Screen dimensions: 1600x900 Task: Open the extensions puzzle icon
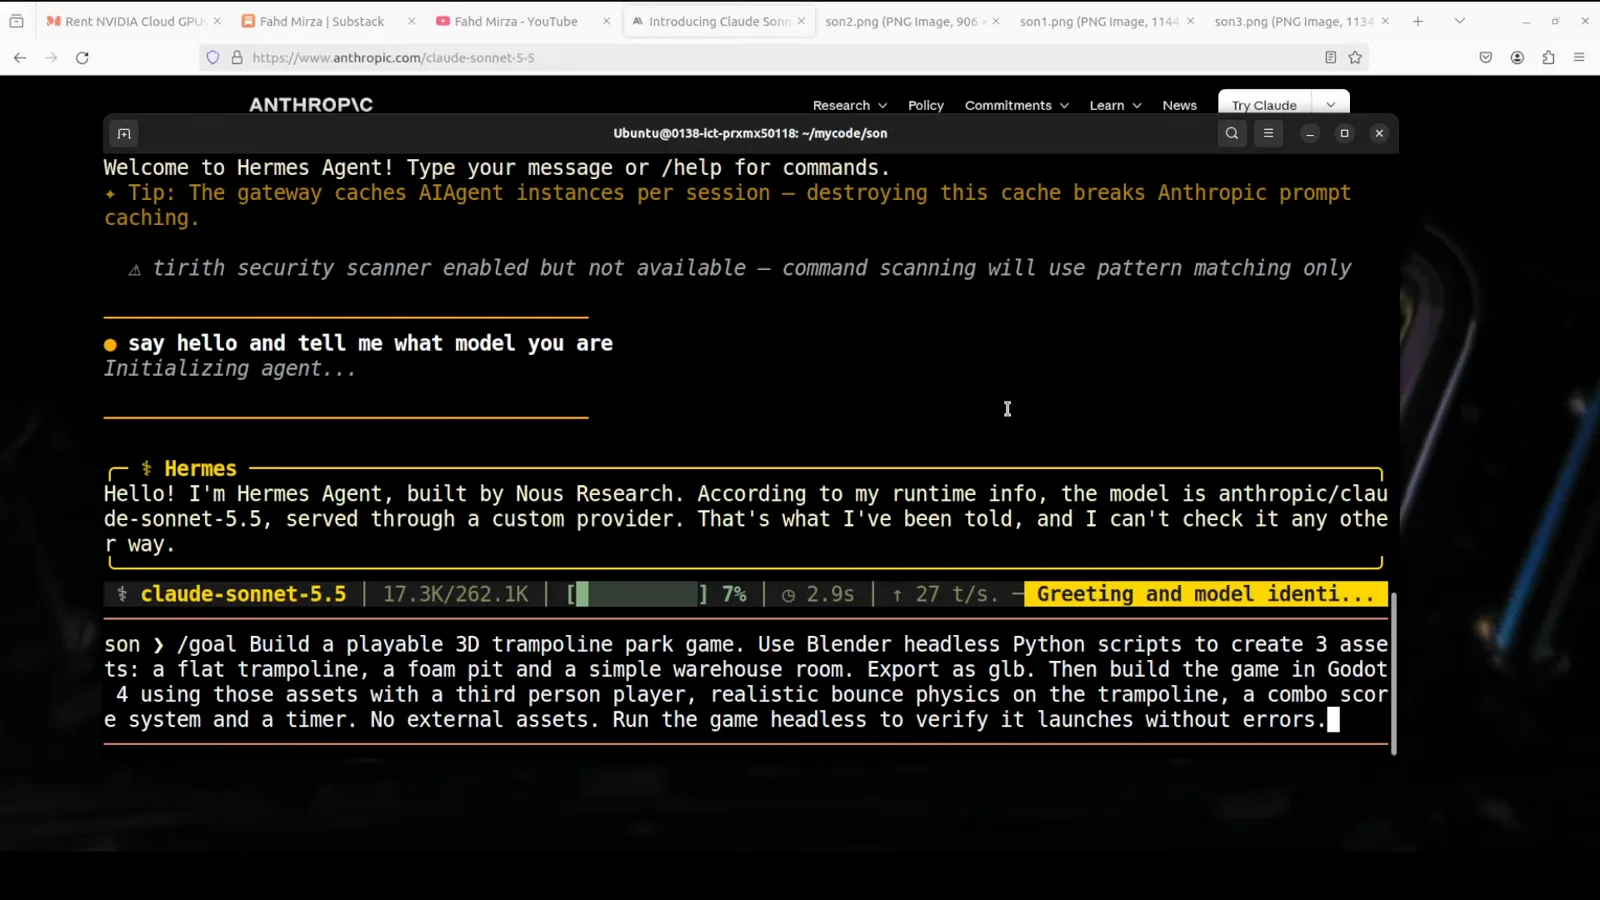1548,58
